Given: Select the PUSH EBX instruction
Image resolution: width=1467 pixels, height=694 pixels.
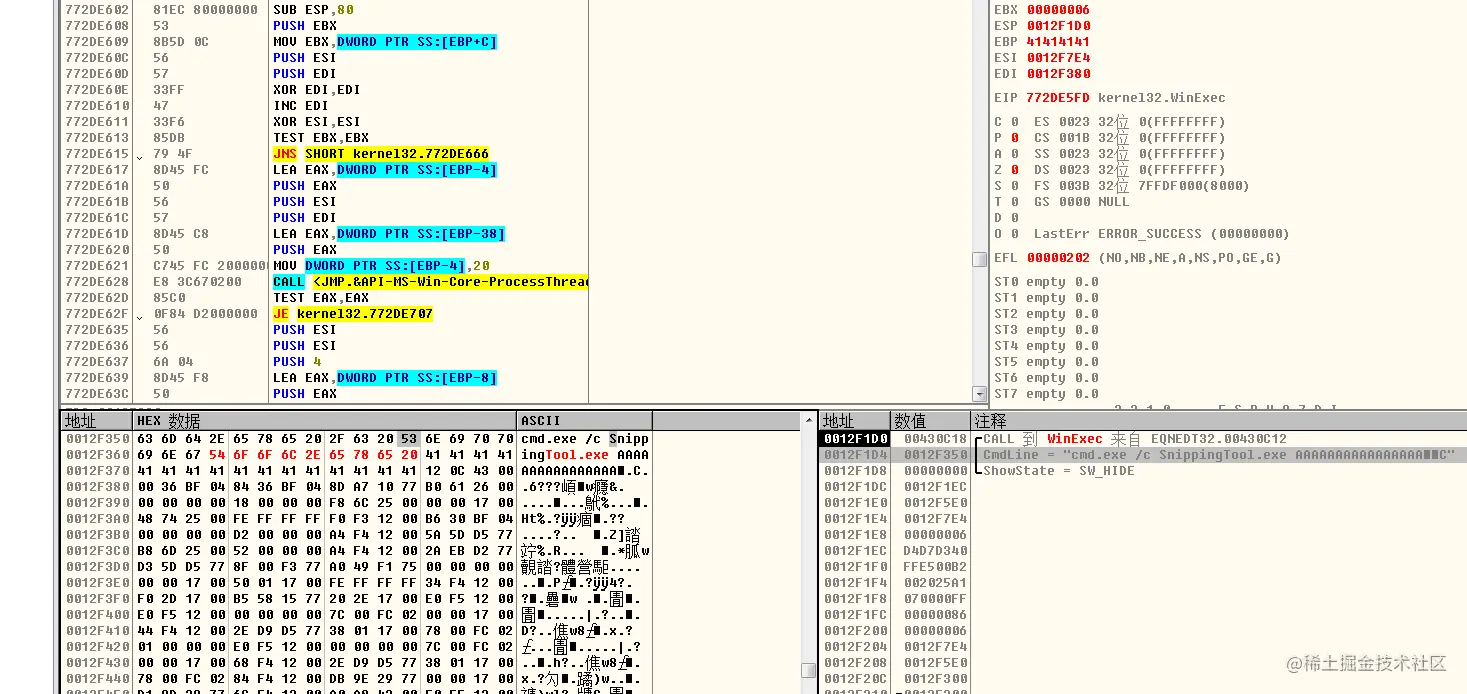Looking at the screenshot, I should click(305, 26).
